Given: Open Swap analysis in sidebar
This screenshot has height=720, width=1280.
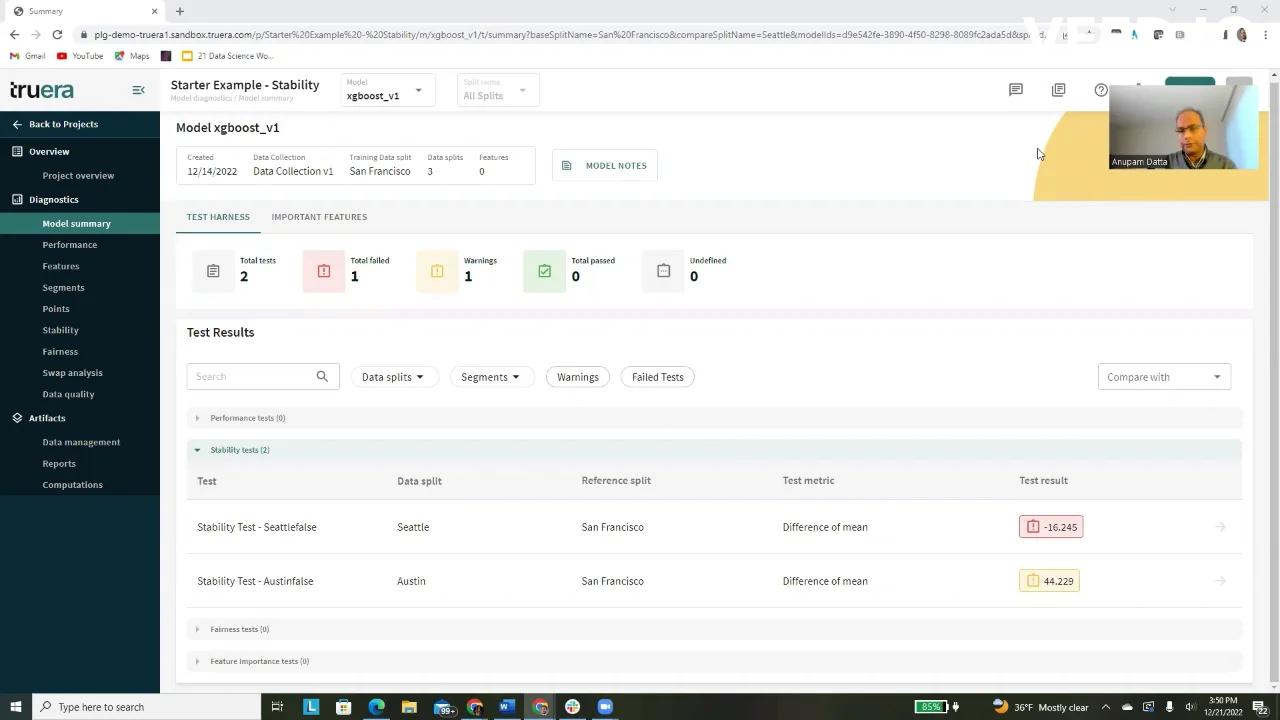Looking at the screenshot, I should coord(72,373).
